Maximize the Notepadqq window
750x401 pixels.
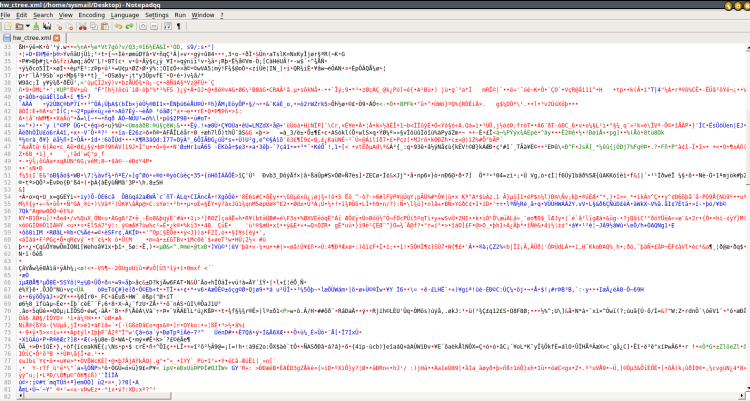pos(737,5)
